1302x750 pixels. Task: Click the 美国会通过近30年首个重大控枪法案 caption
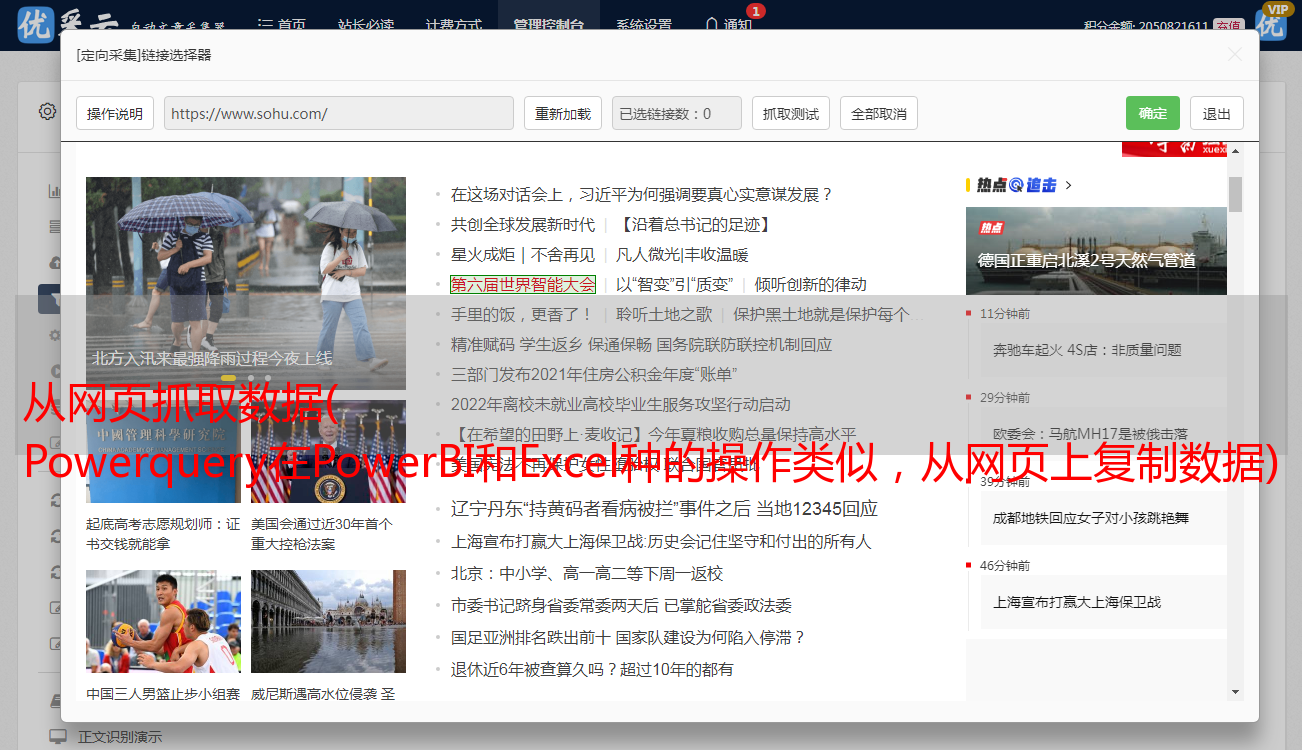[321, 534]
